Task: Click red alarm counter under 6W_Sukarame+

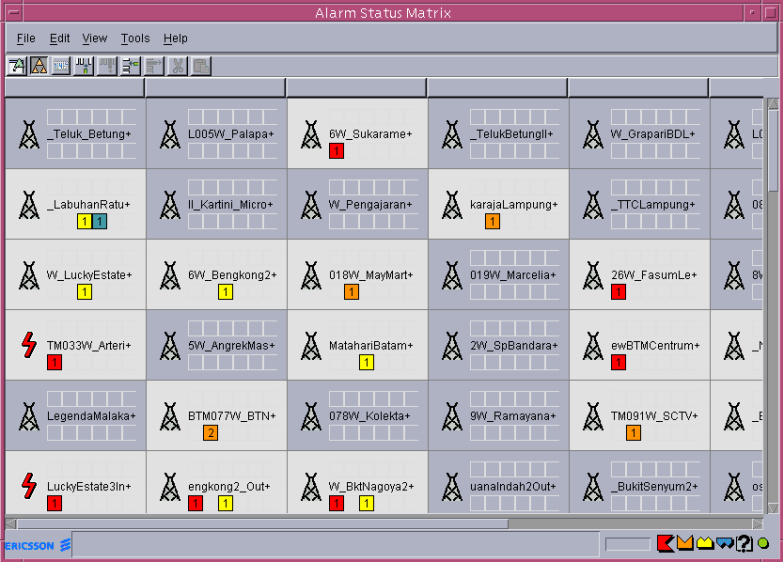Action: pos(336,151)
